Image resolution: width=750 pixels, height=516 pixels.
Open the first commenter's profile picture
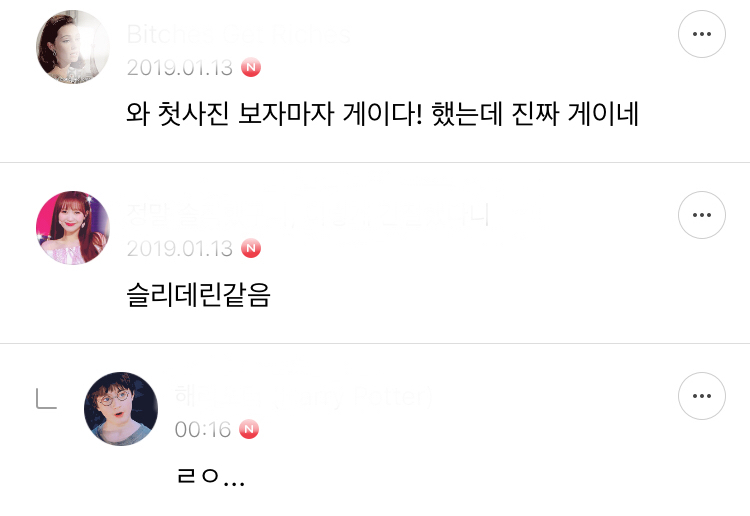(73, 47)
